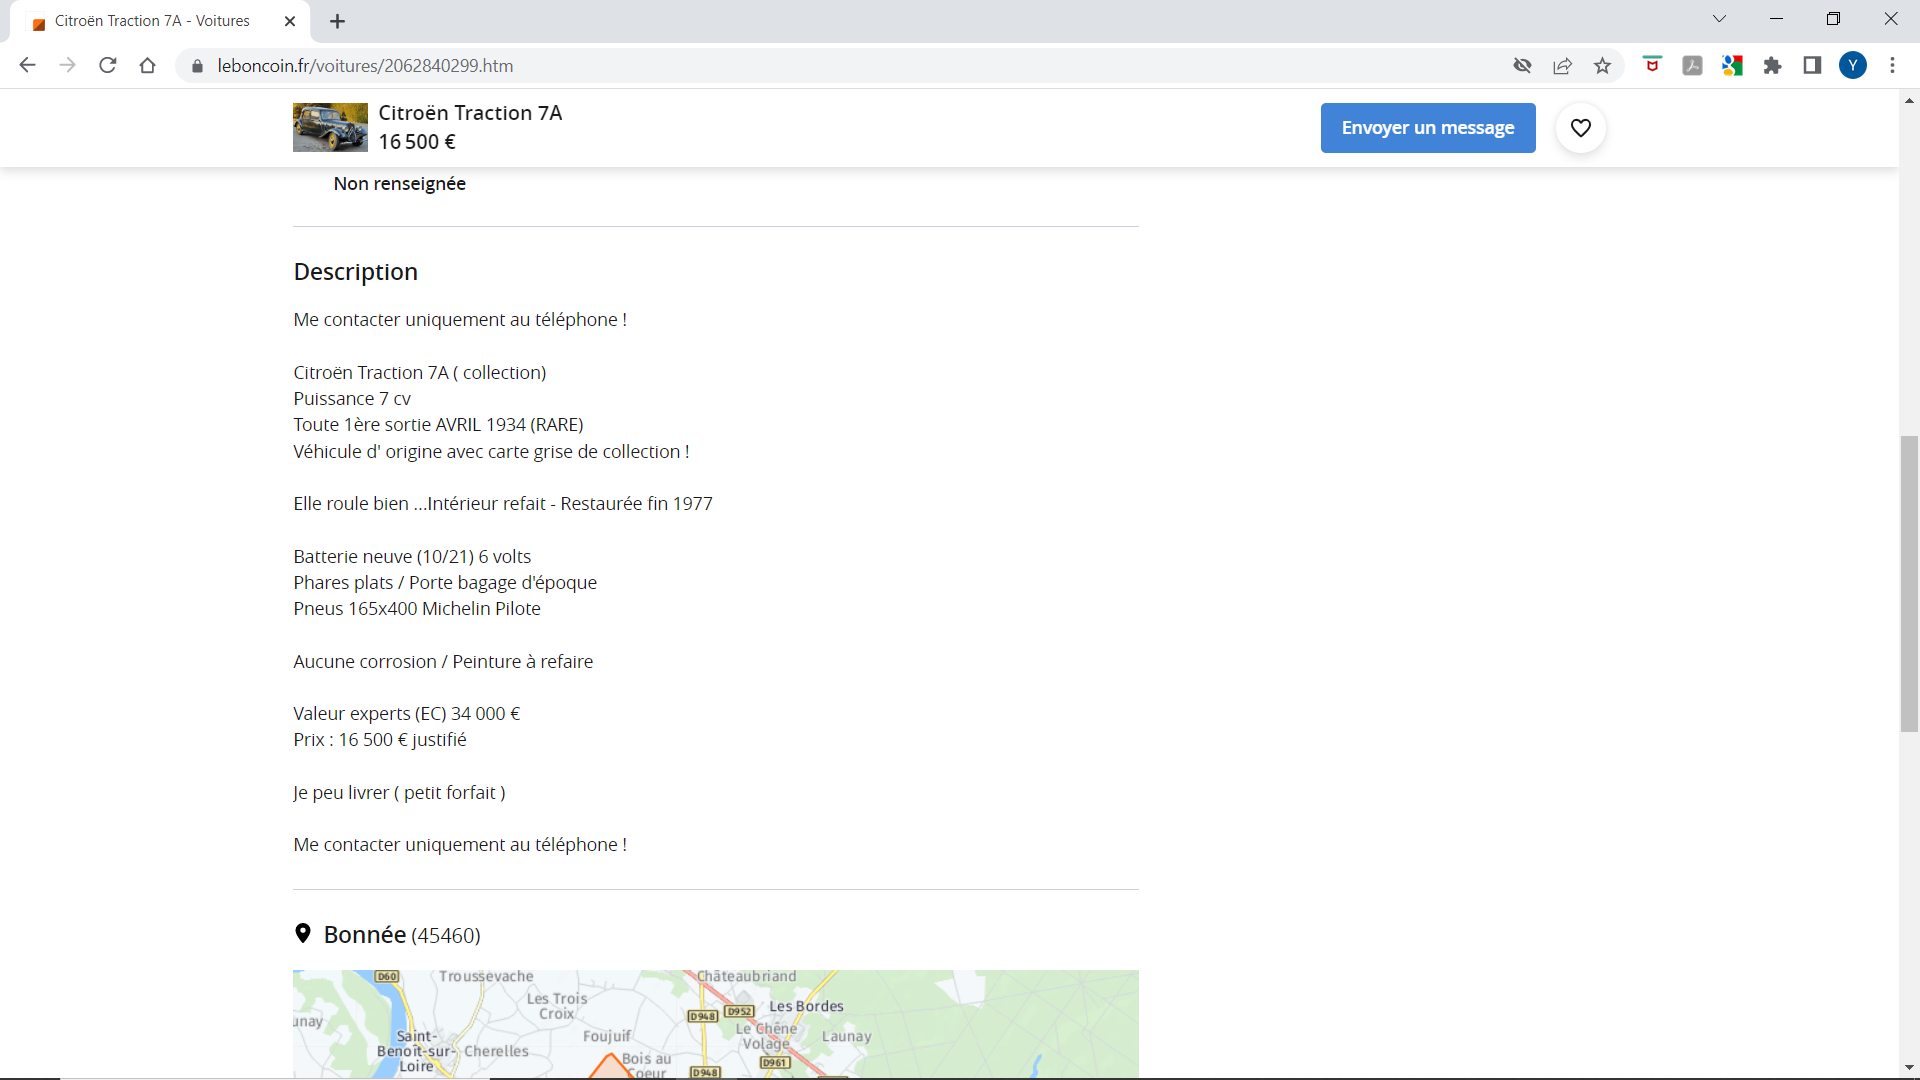Expand the tab search chevron
Viewport: 1920px width, 1080px height.
pos(1719,19)
